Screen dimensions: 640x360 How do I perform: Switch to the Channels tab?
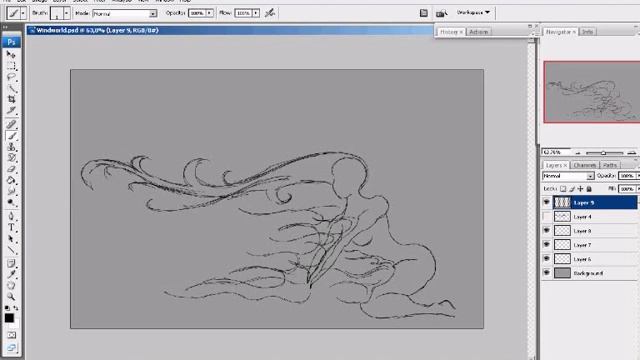584,165
